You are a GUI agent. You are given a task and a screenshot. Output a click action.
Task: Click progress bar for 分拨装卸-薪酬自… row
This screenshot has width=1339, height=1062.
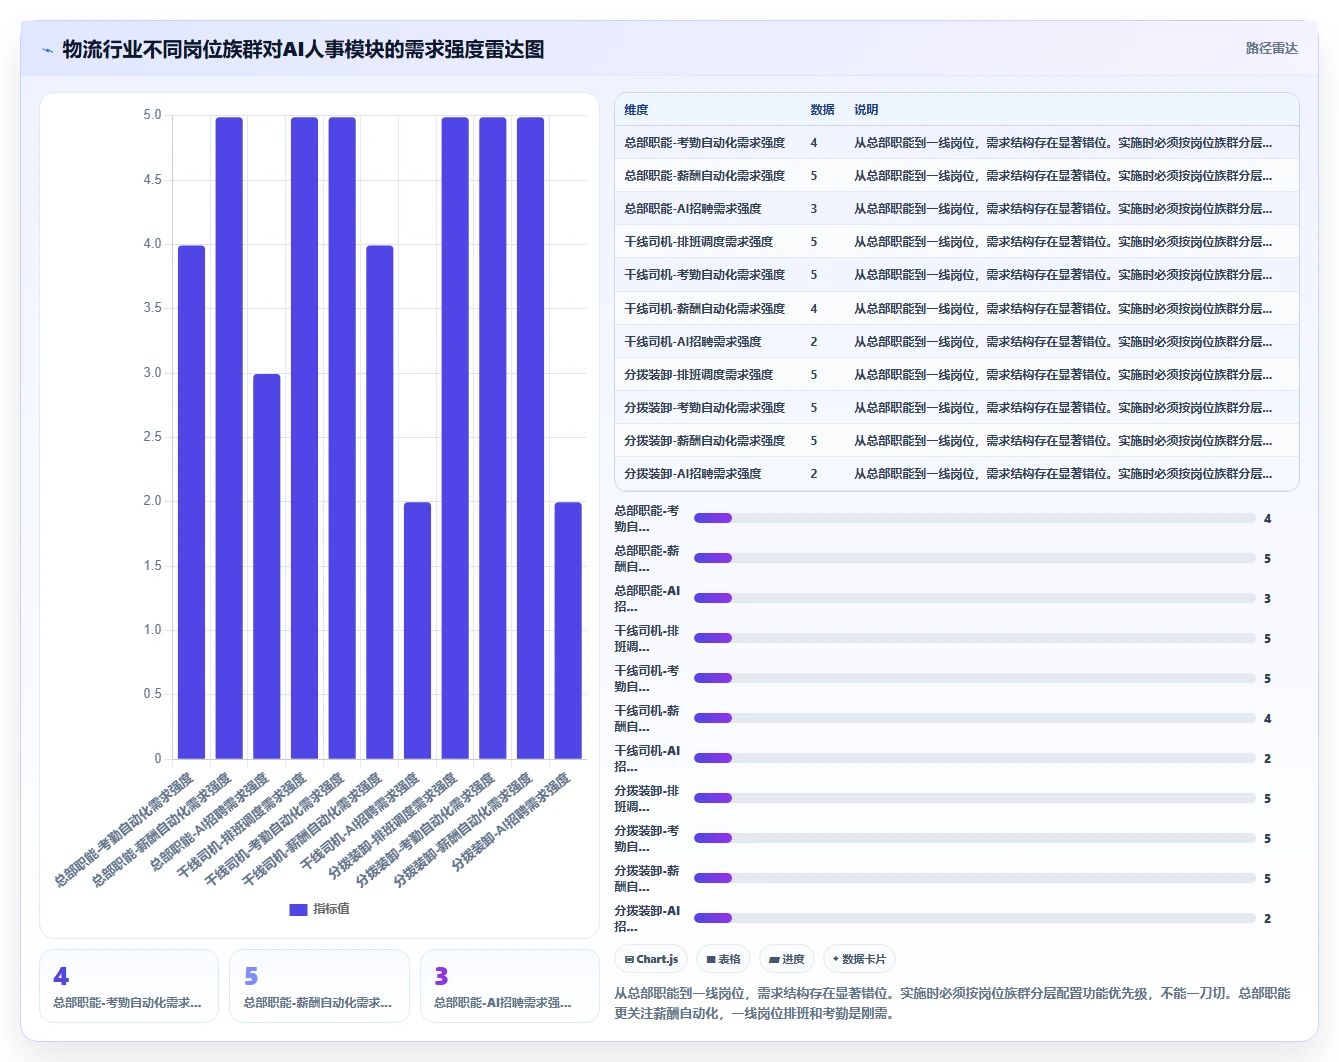point(975,878)
